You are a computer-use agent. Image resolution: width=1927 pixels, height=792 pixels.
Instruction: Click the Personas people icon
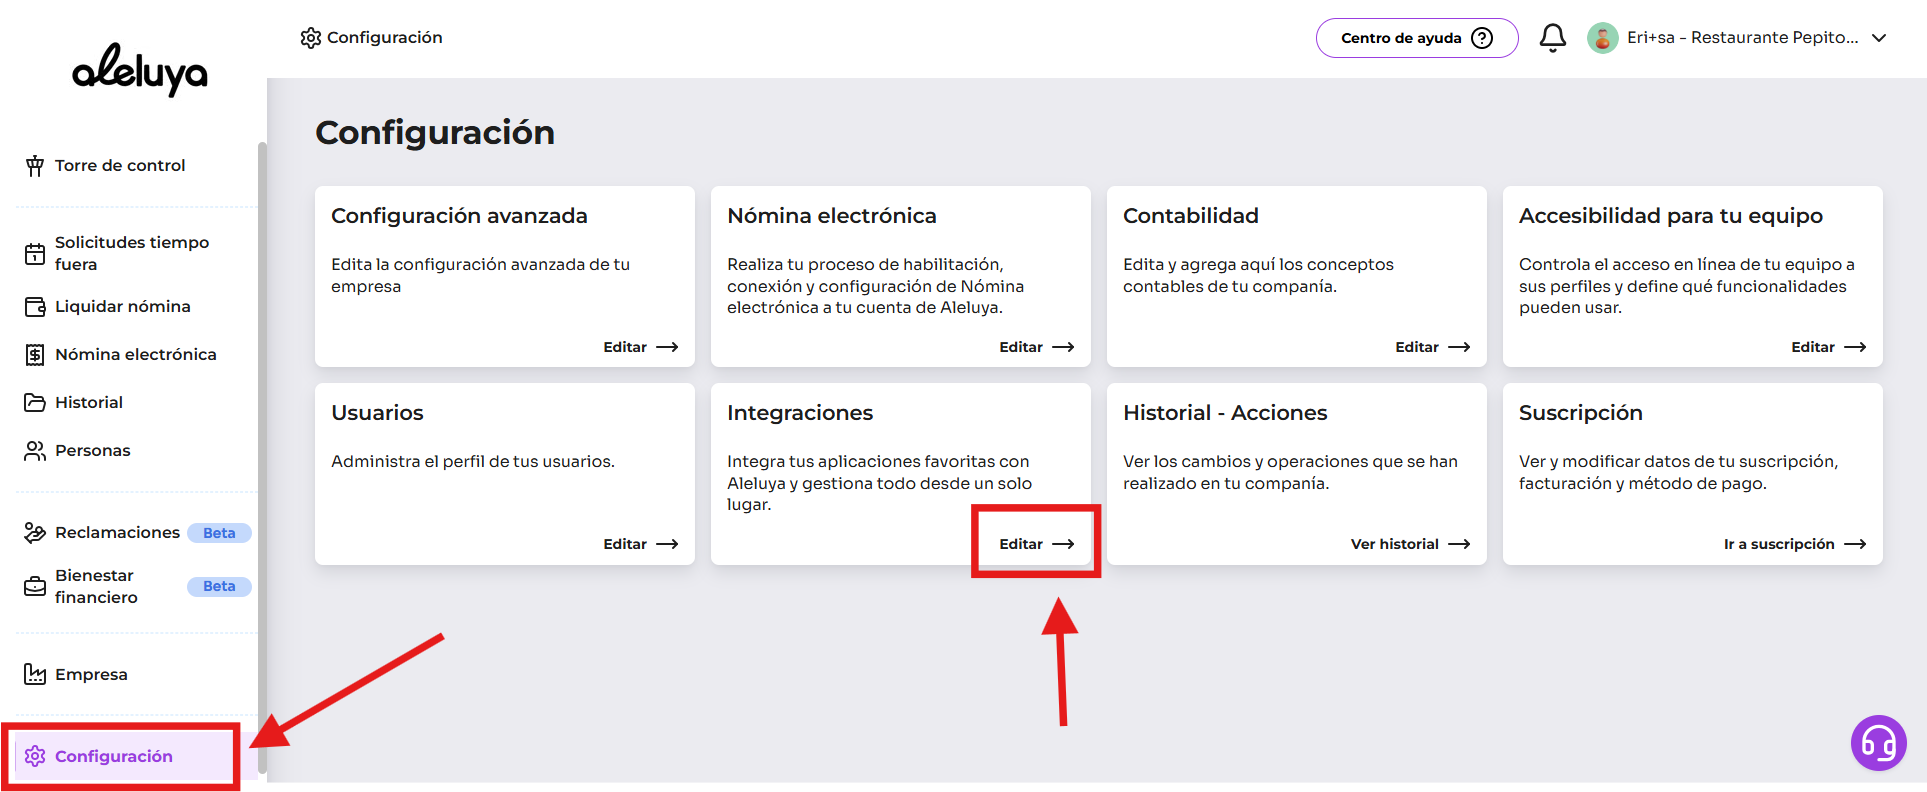(35, 451)
